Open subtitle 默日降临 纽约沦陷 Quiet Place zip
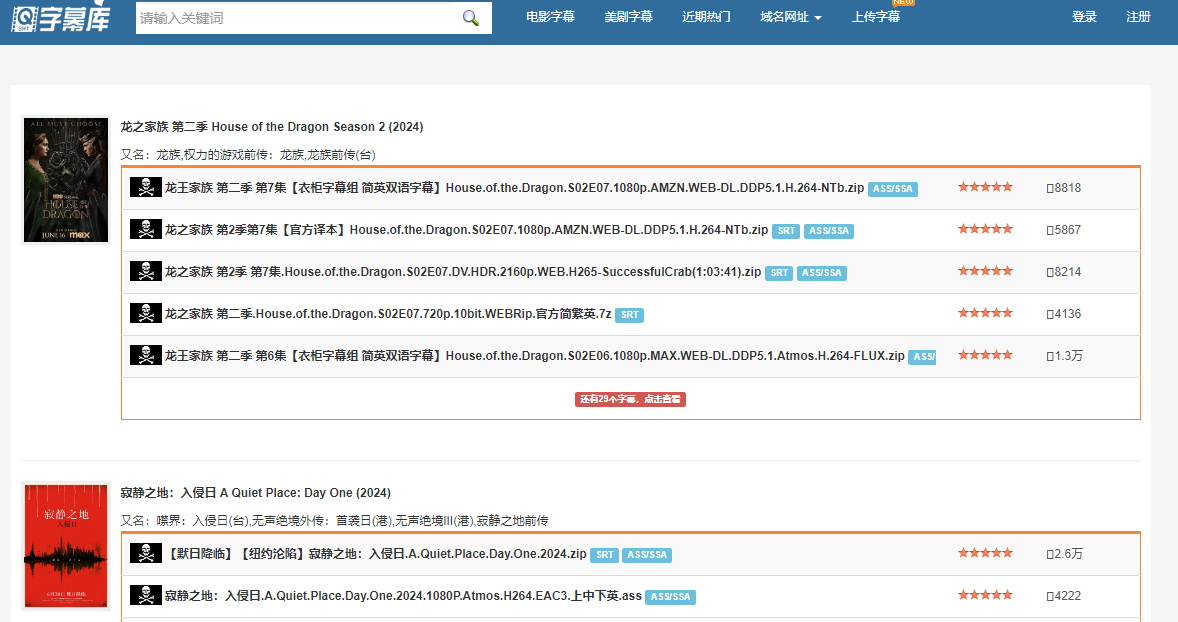The height and width of the screenshot is (622, 1178). tap(376, 554)
